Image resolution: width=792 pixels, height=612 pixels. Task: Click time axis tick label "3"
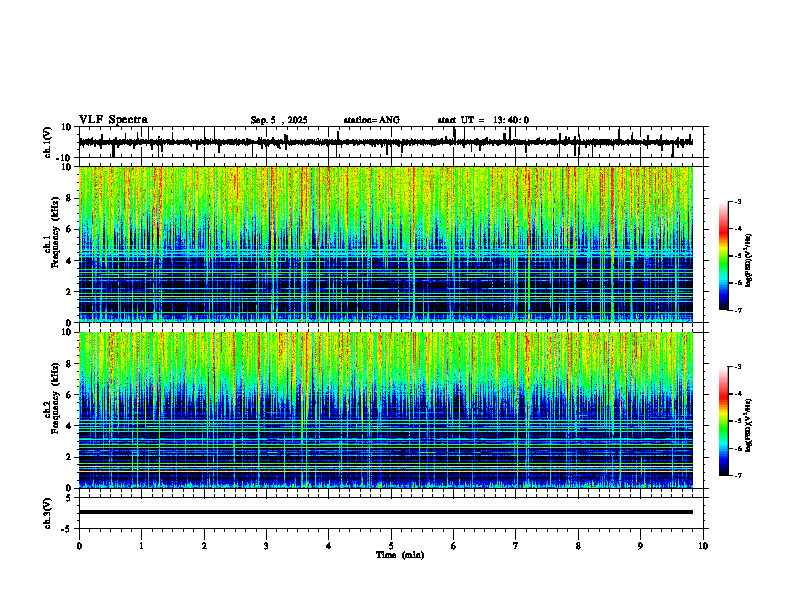click(x=266, y=546)
